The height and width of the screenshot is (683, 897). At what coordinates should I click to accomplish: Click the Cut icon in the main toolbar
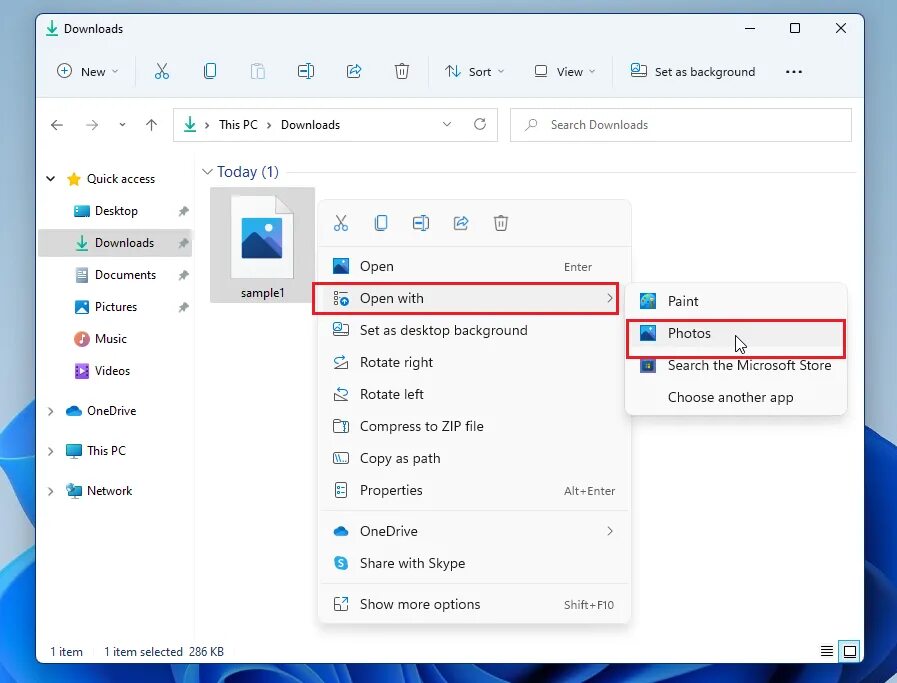pos(162,72)
